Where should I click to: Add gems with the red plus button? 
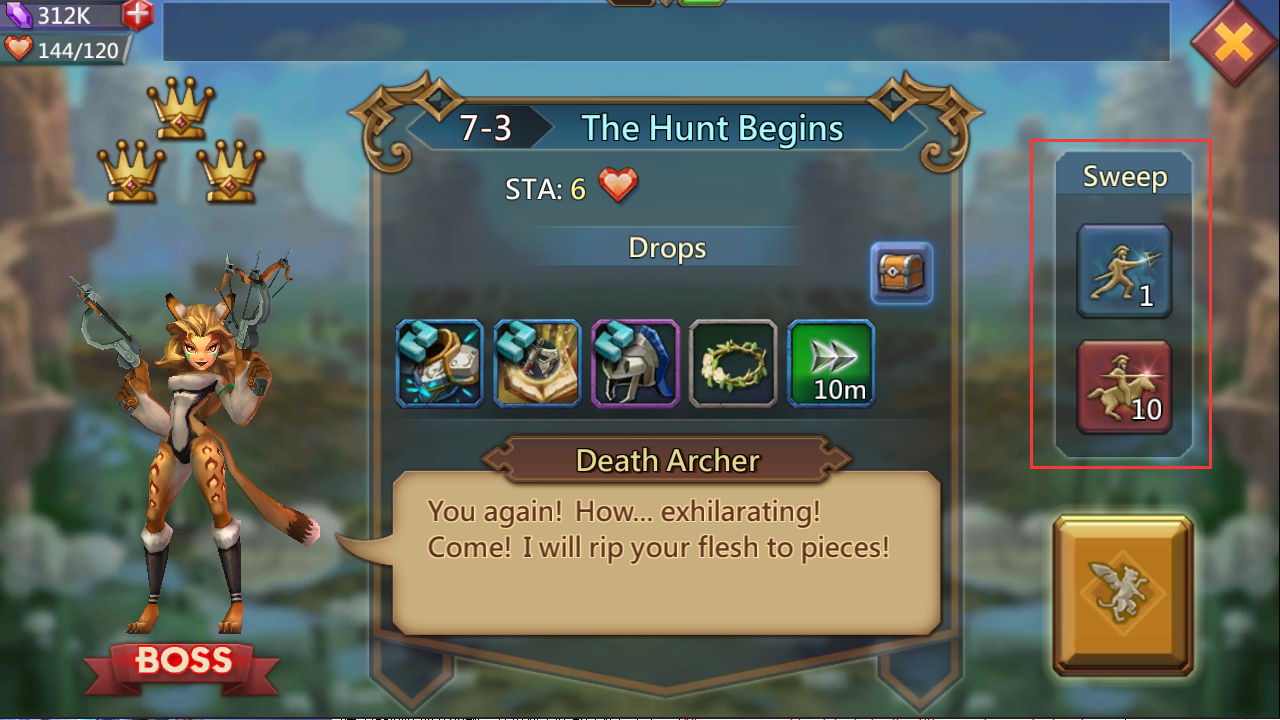[x=138, y=14]
